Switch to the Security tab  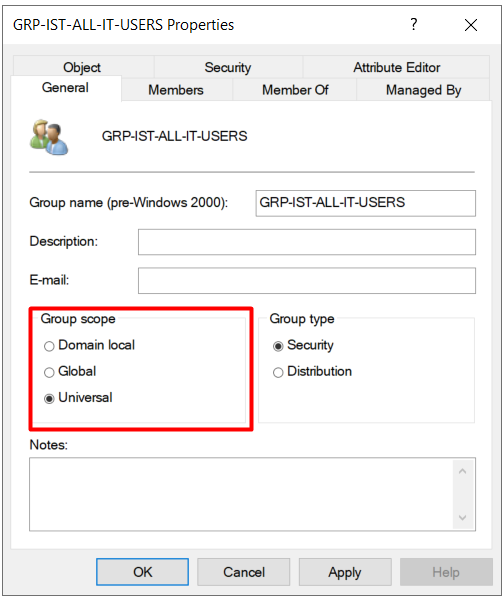228,68
